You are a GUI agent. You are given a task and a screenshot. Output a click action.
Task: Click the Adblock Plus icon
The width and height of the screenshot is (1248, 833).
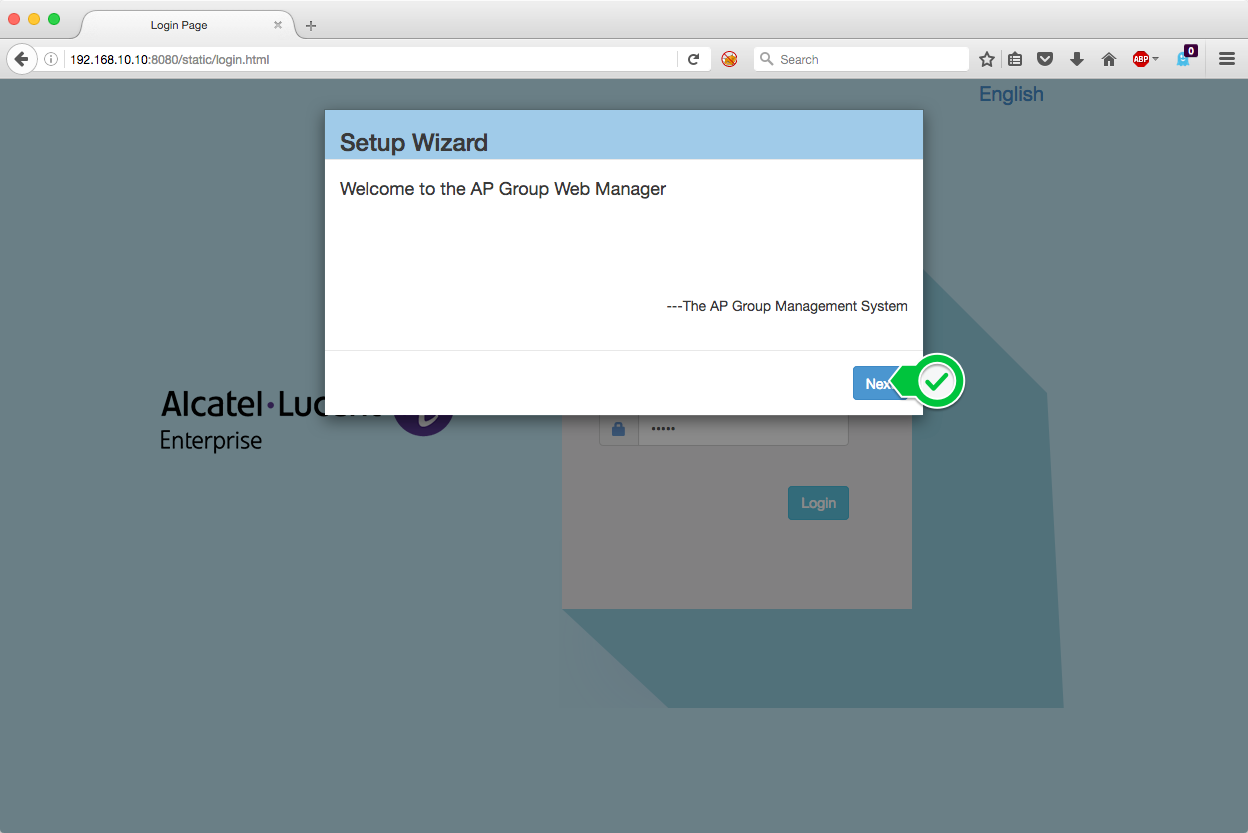[1140, 59]
